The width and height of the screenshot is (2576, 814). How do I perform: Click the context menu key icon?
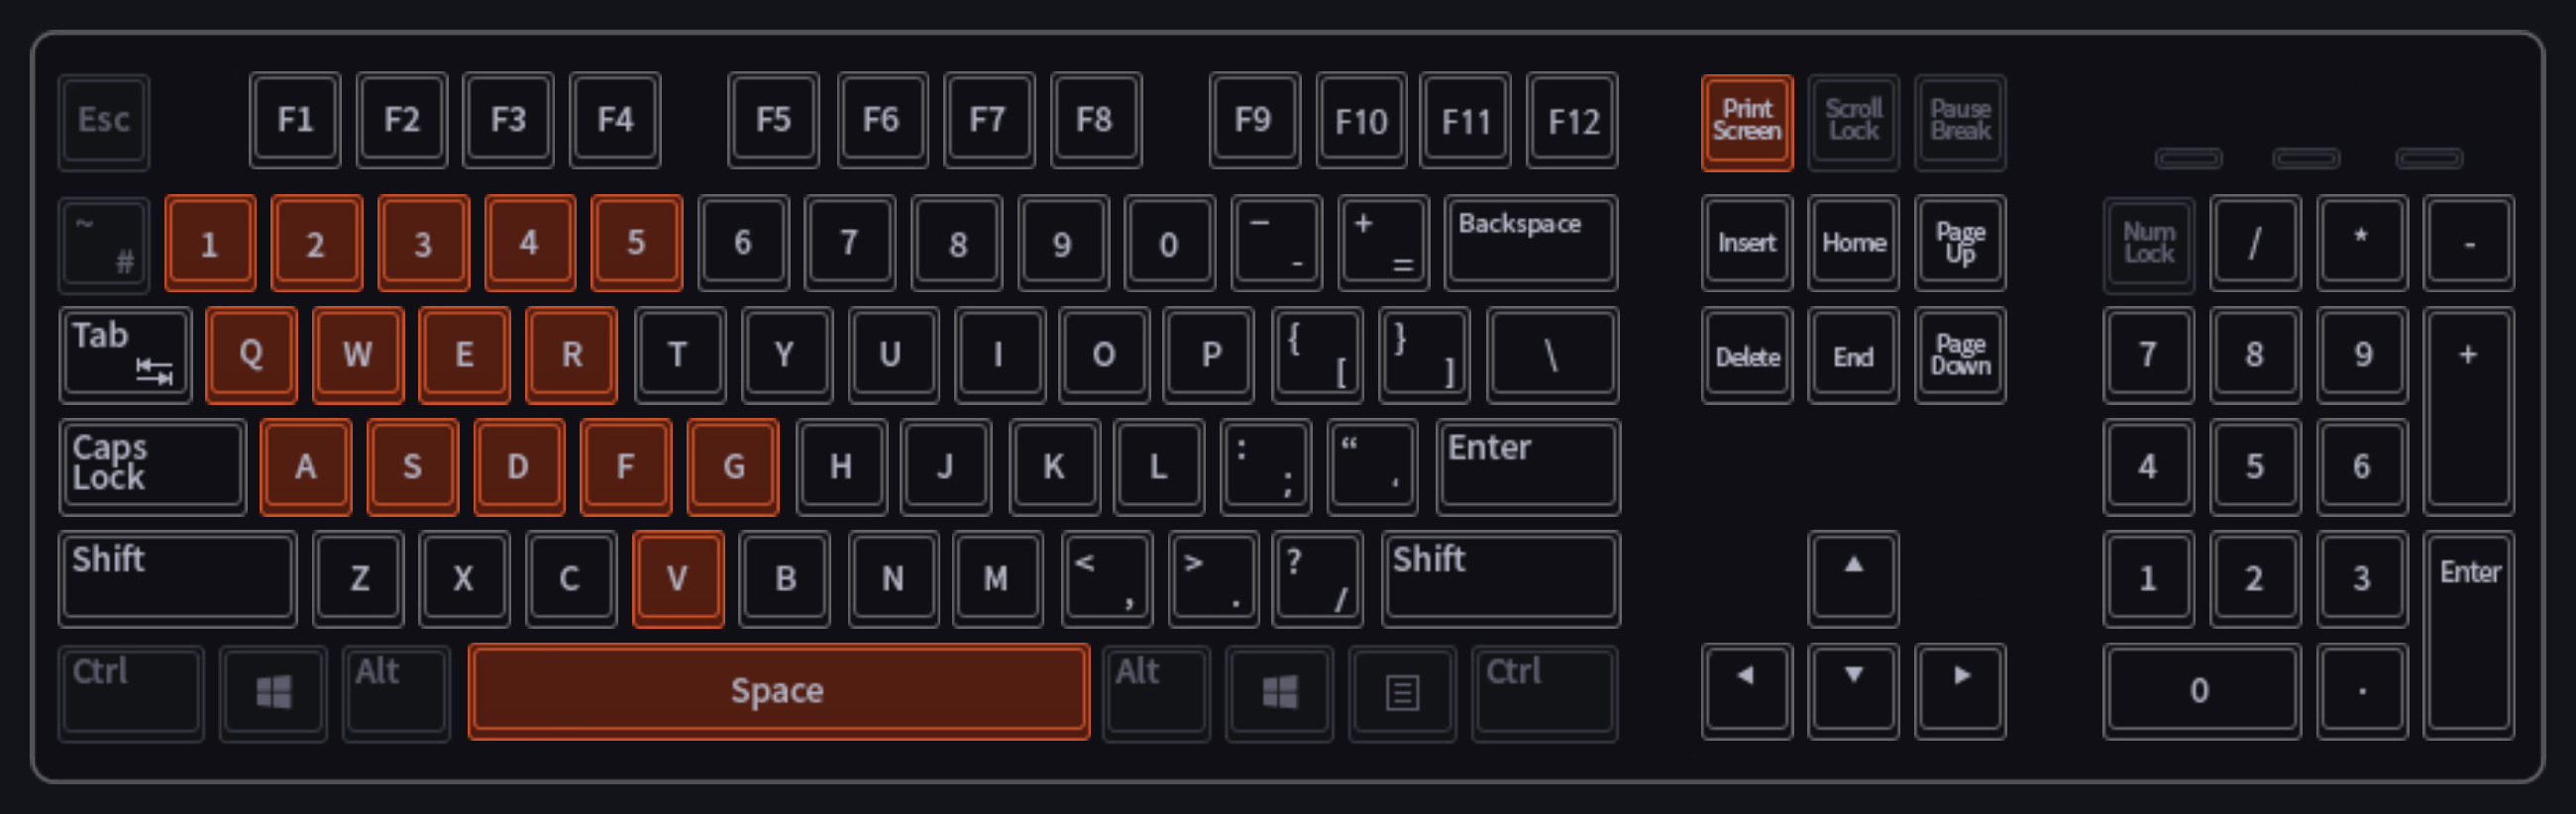point(1402,692)
